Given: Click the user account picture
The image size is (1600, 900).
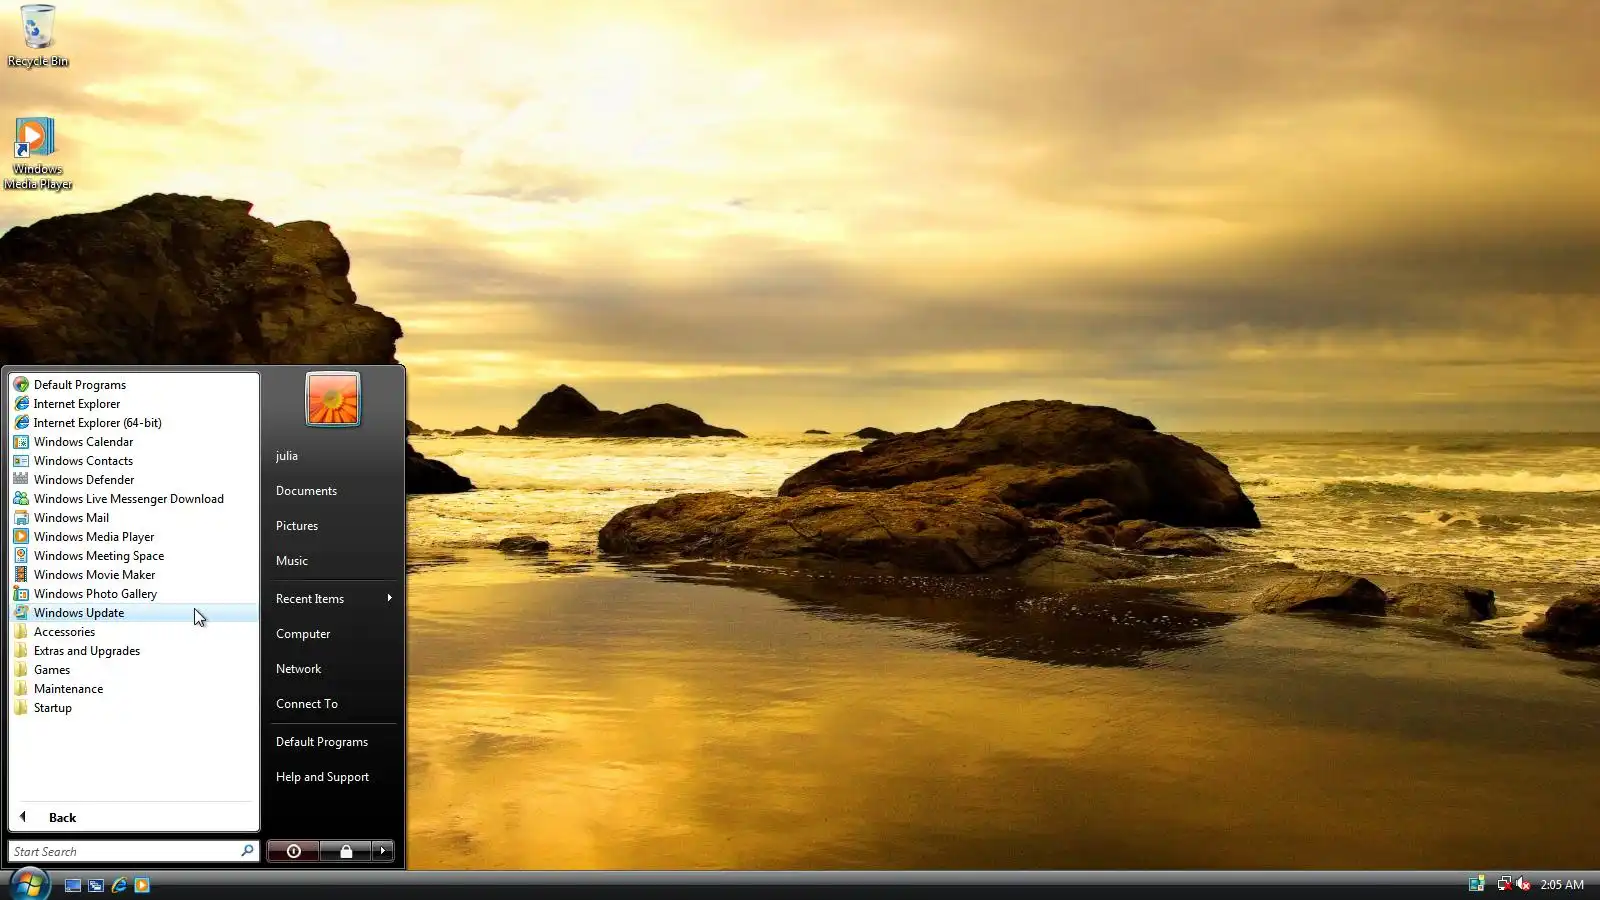Looking at the screenshot, I should [333, 399].
